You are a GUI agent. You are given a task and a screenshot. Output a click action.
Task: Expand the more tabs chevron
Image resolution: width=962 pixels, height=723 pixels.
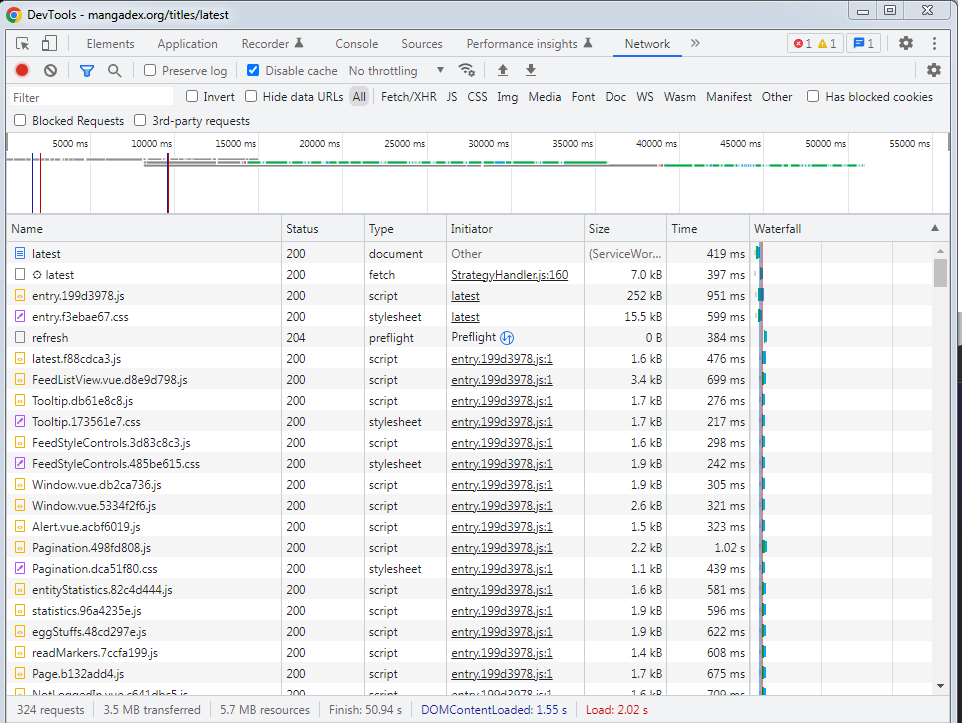pyautogui.click(x=695, y=44)
